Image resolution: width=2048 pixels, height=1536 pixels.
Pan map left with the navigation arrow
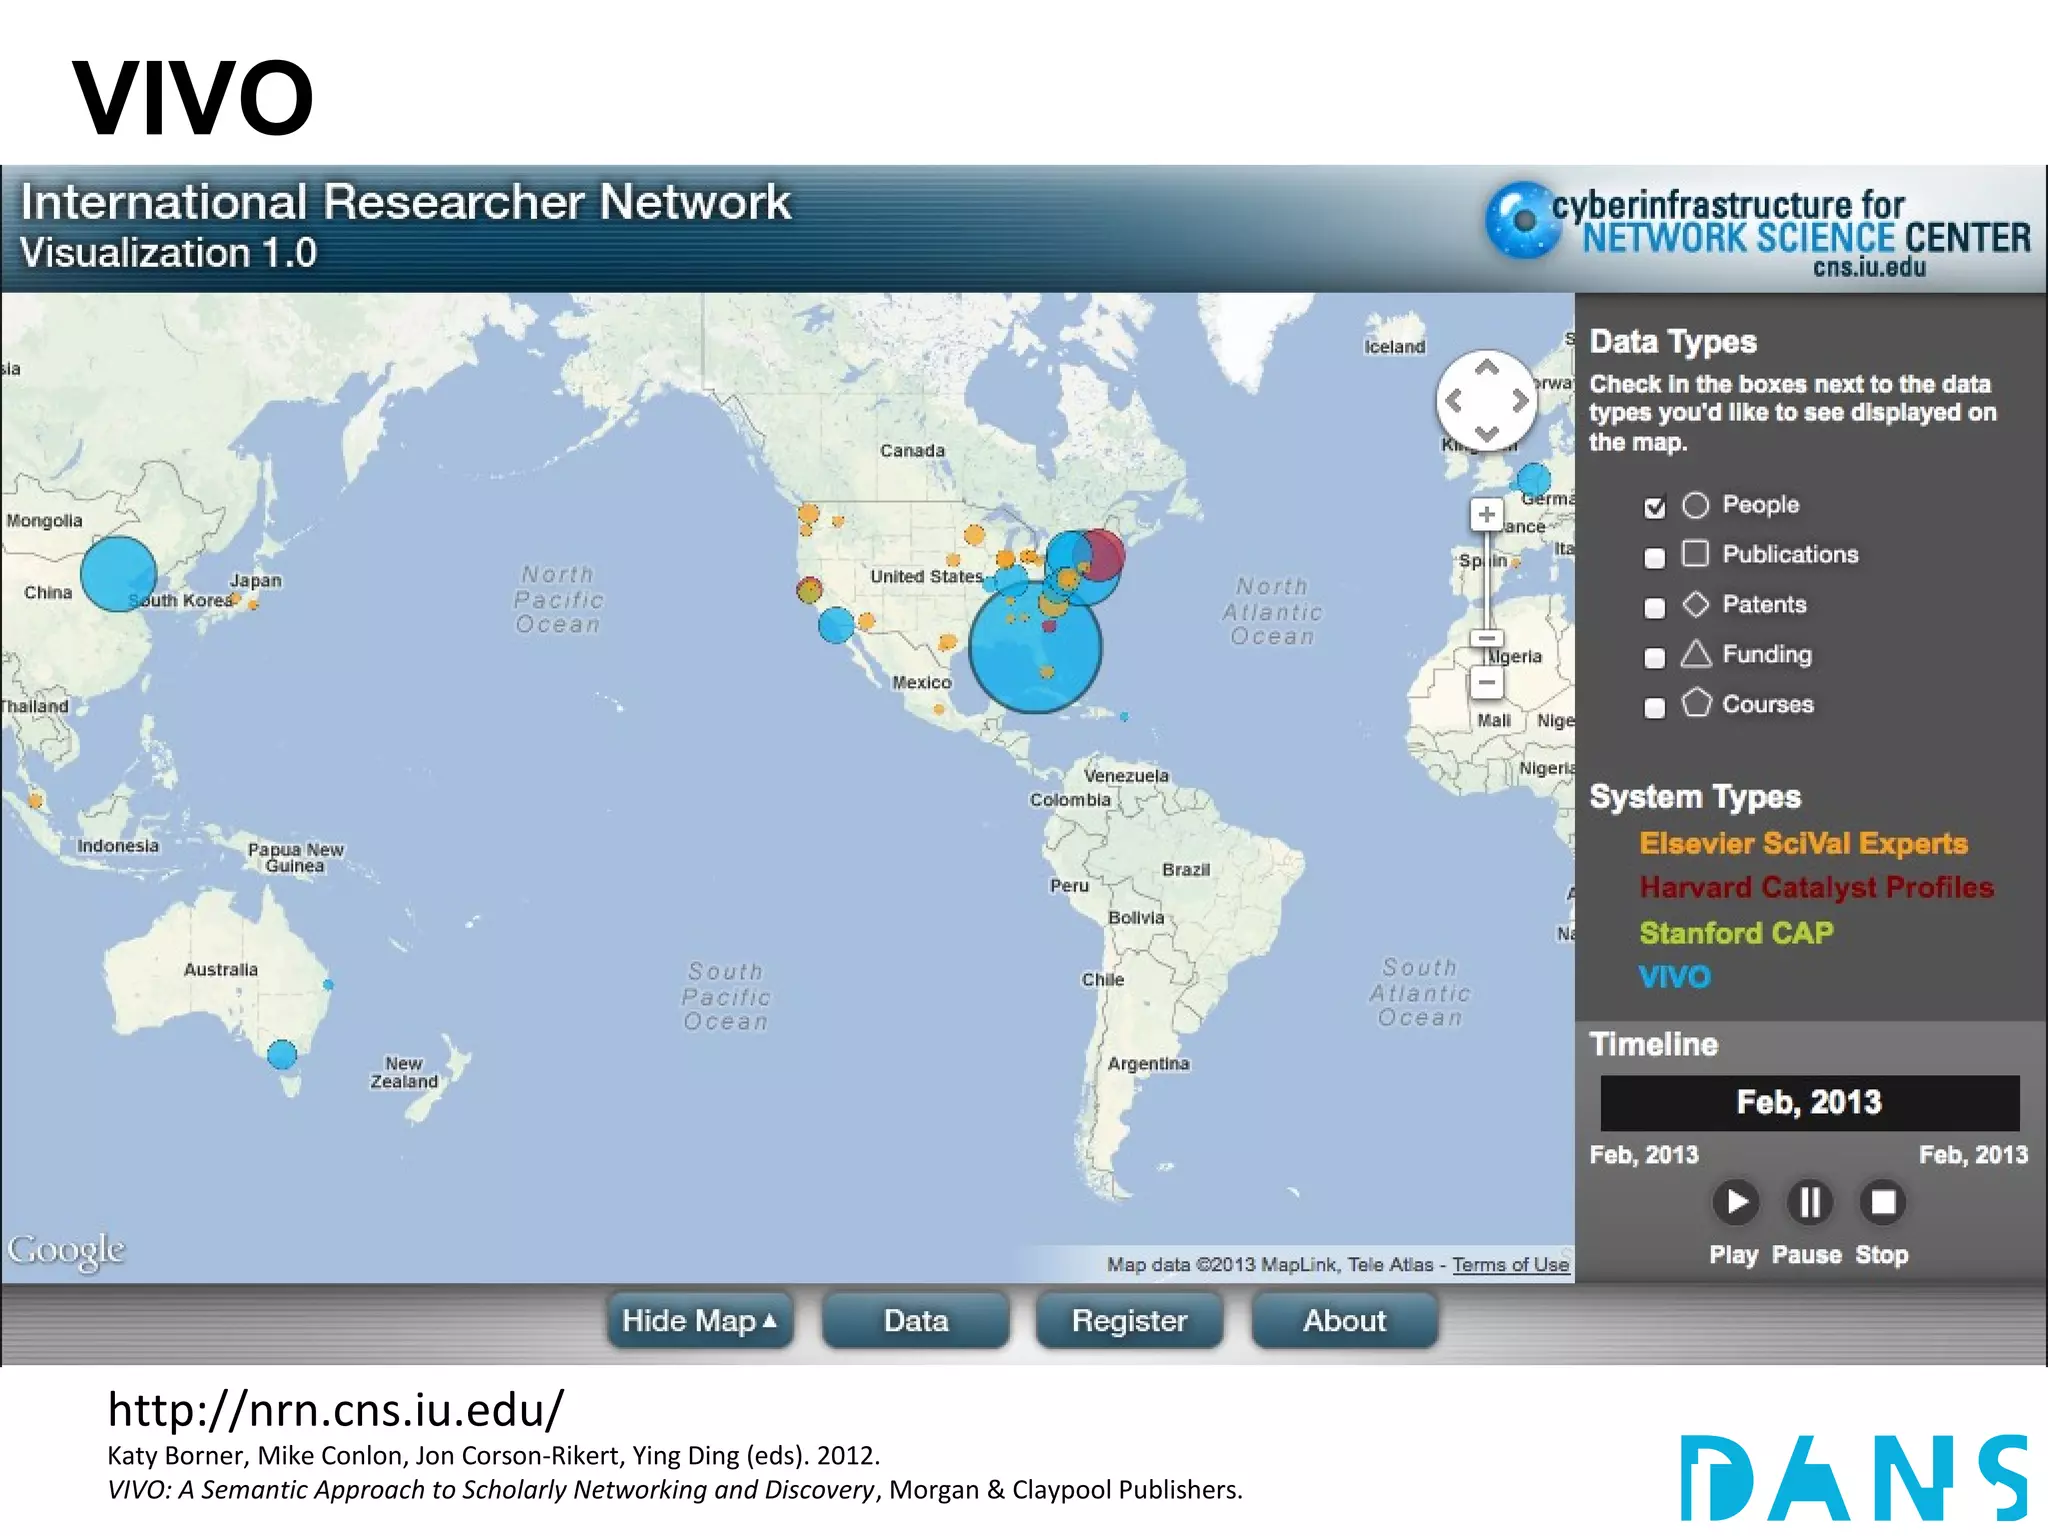pyautogui.click(x=1454, y=401)
